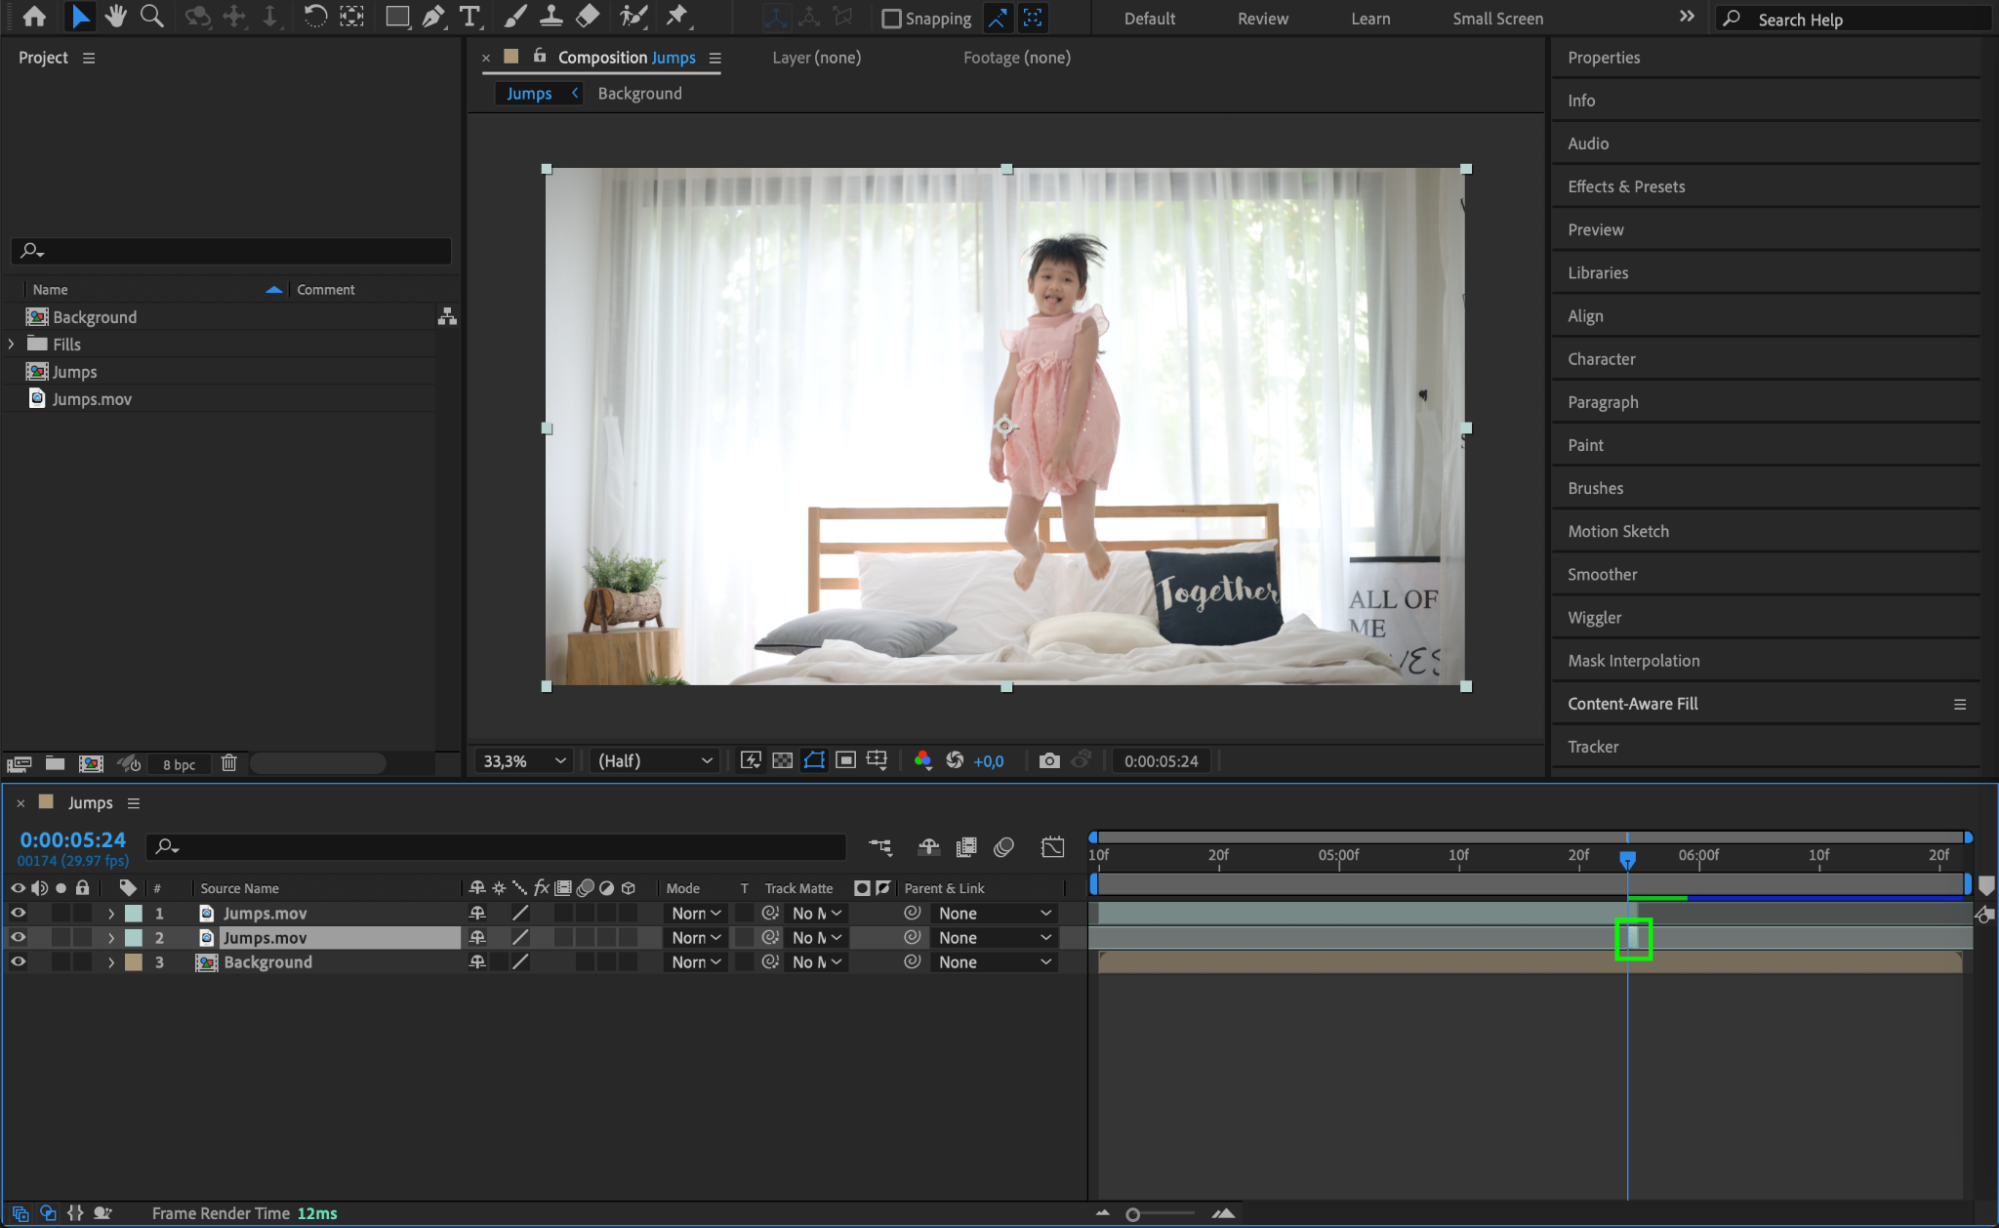Select the Hand tool

(116, 16)
